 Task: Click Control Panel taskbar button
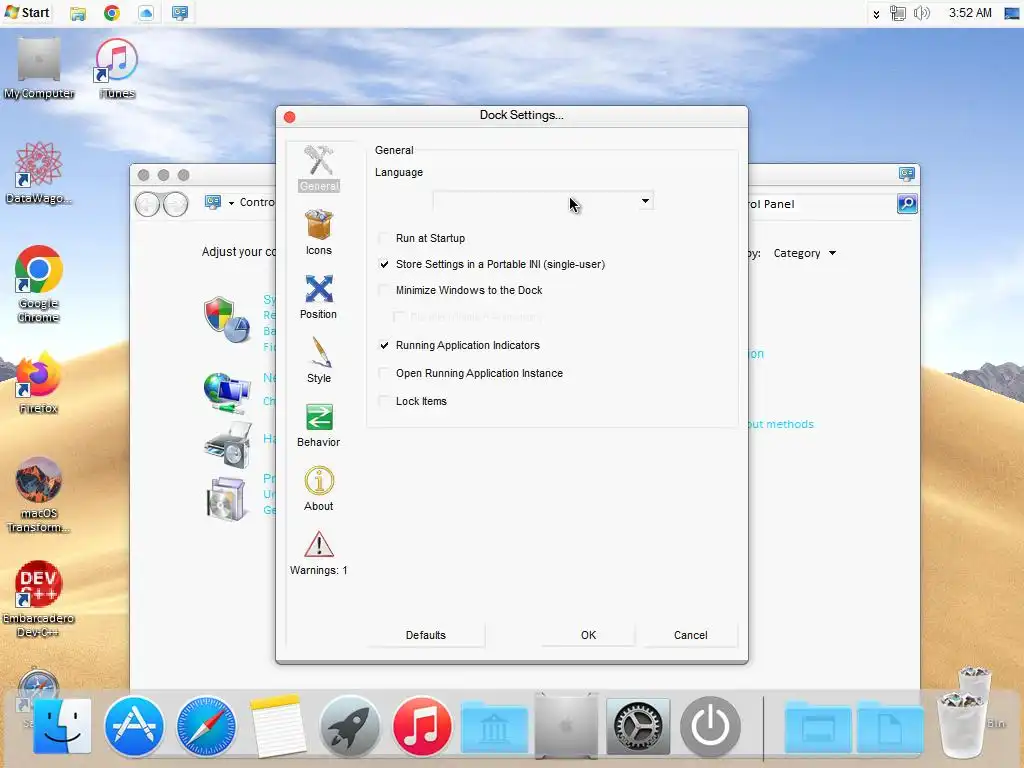(x=180, y=13)
